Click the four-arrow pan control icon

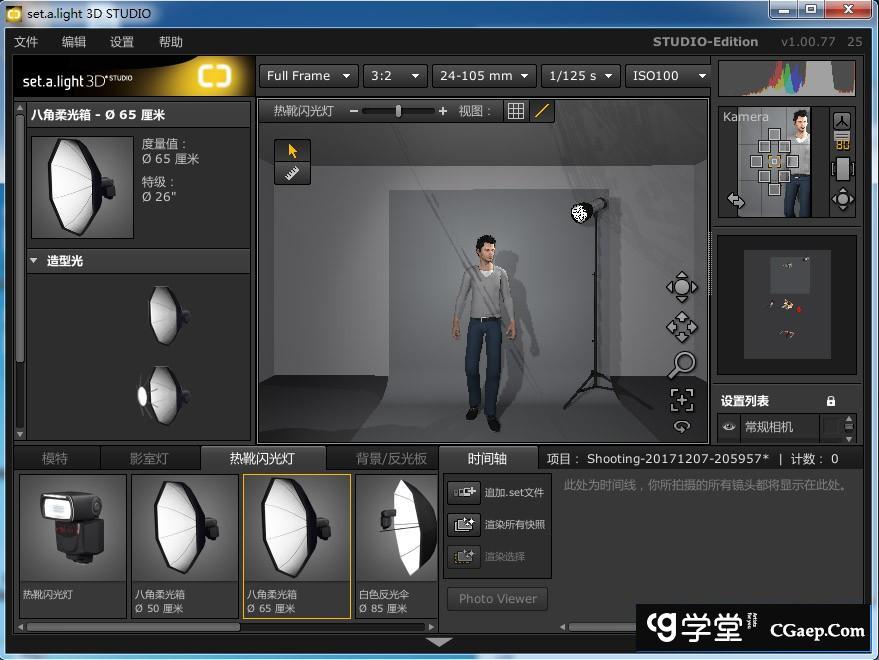click(x=682, y=327)
